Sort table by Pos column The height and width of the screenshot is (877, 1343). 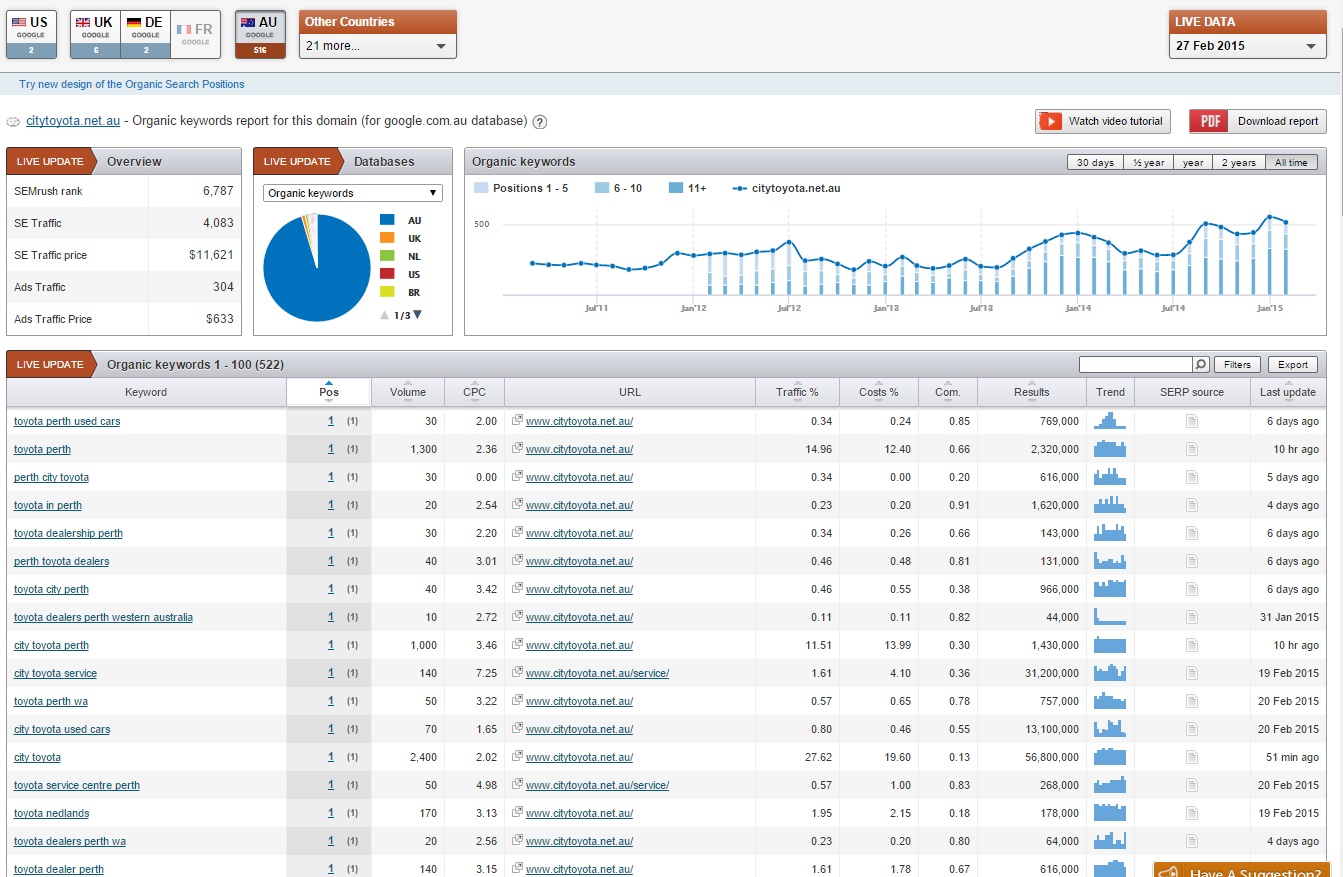click(329, 392)
